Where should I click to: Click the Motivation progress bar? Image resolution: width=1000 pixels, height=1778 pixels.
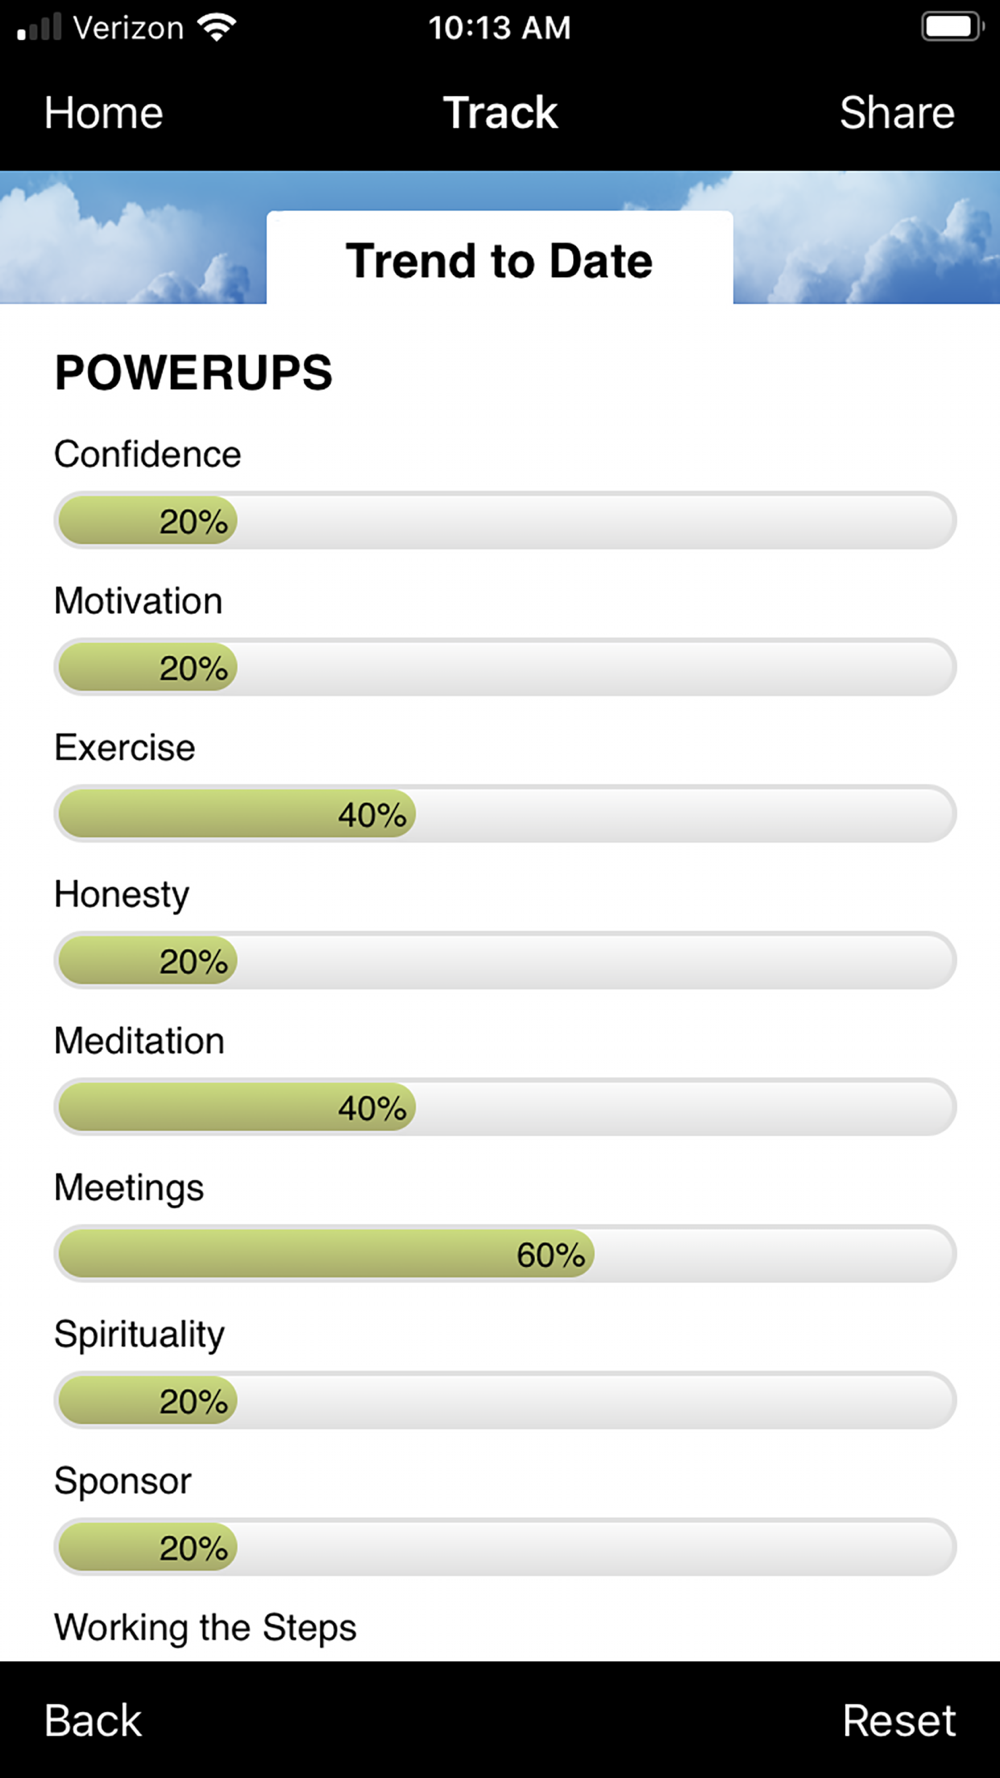click(x=505, y=667)
